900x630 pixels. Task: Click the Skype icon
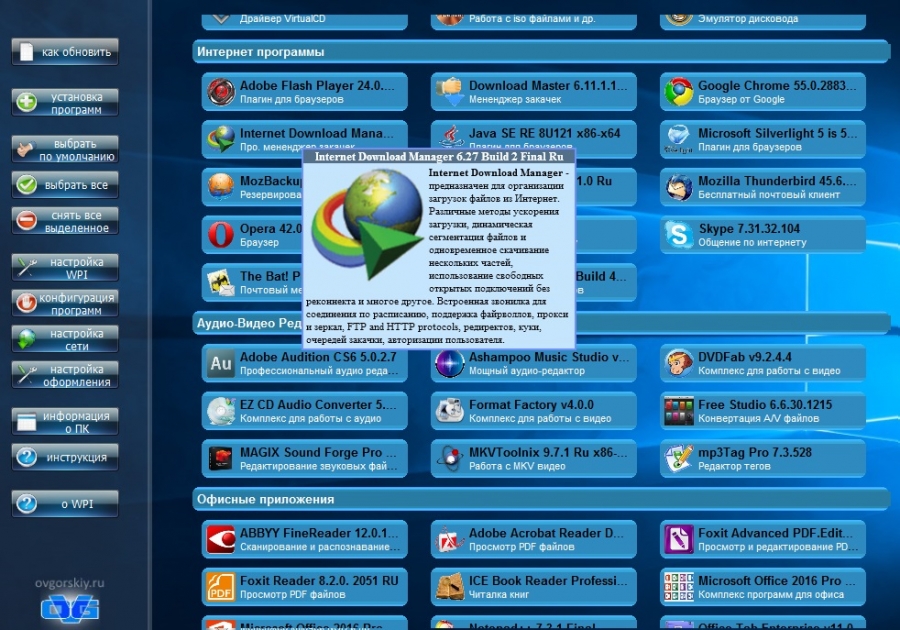[x=678, y=235]
